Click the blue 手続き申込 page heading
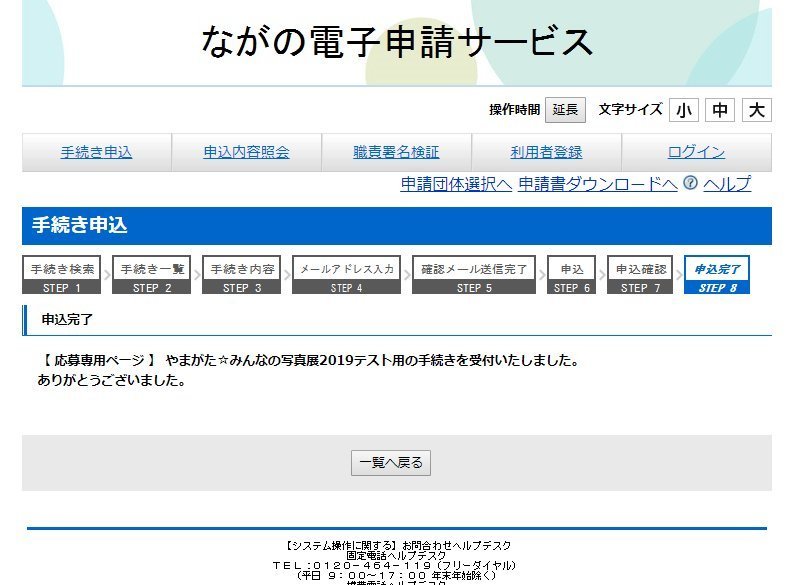Viewport: 794px width, 585px height. [x=397, y=225]
